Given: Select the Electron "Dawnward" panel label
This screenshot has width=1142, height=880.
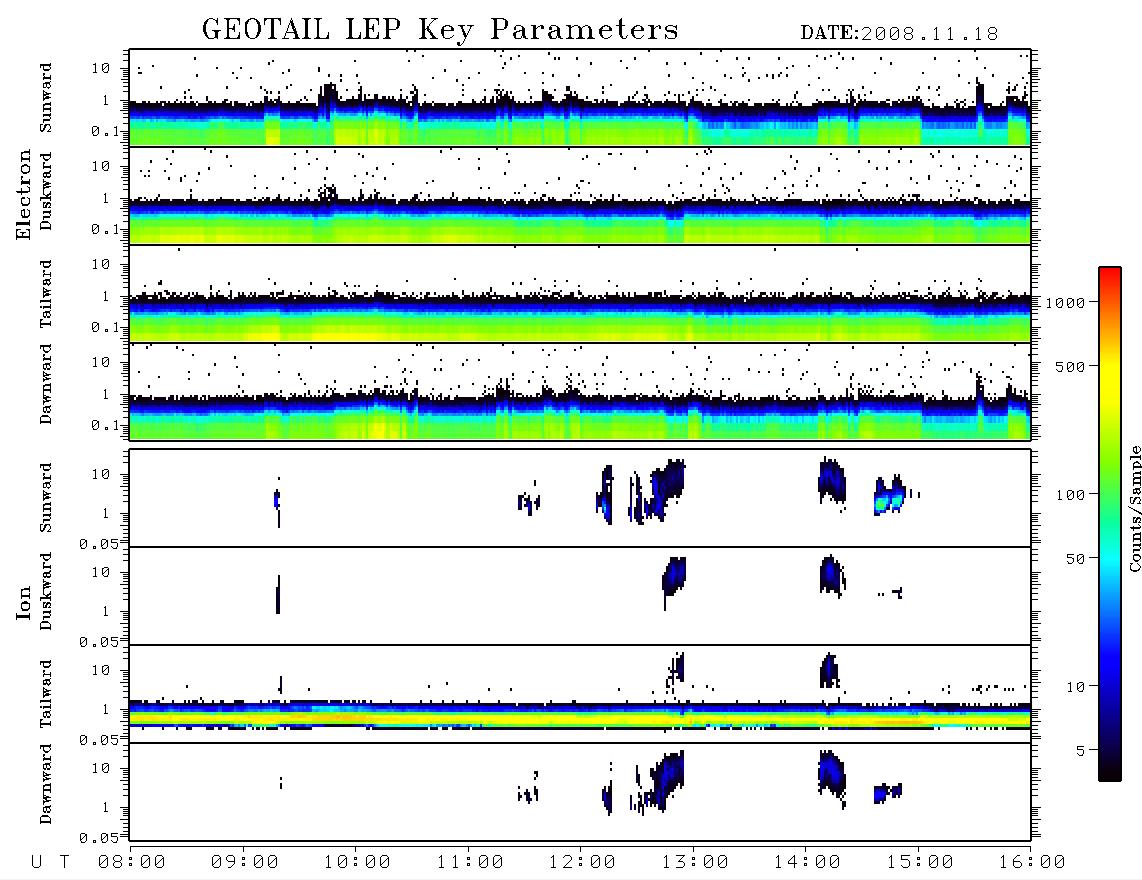Looking at the screenshot, I should click(46, 384).
